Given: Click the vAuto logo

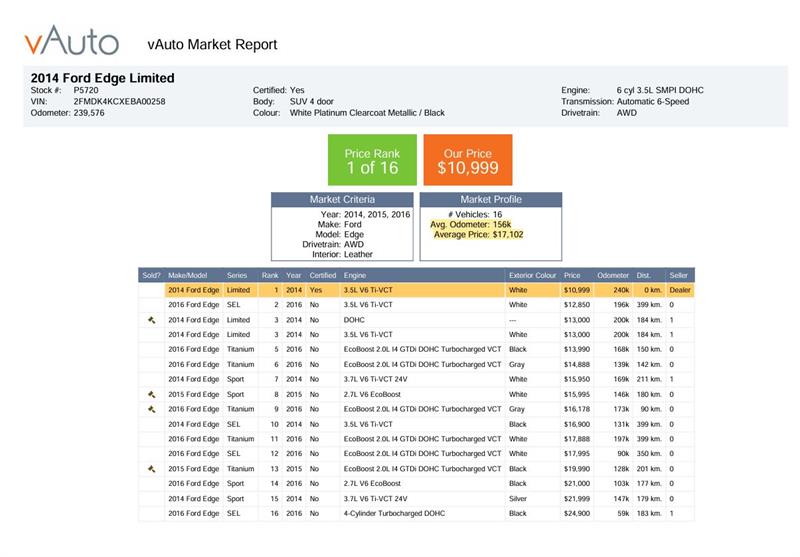Looking at the screenshot, I should click(72, 40).
